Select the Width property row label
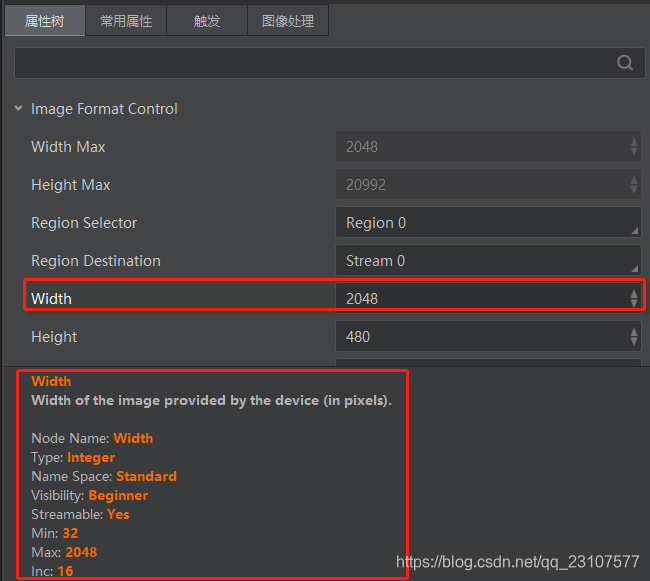 point(51,299)
